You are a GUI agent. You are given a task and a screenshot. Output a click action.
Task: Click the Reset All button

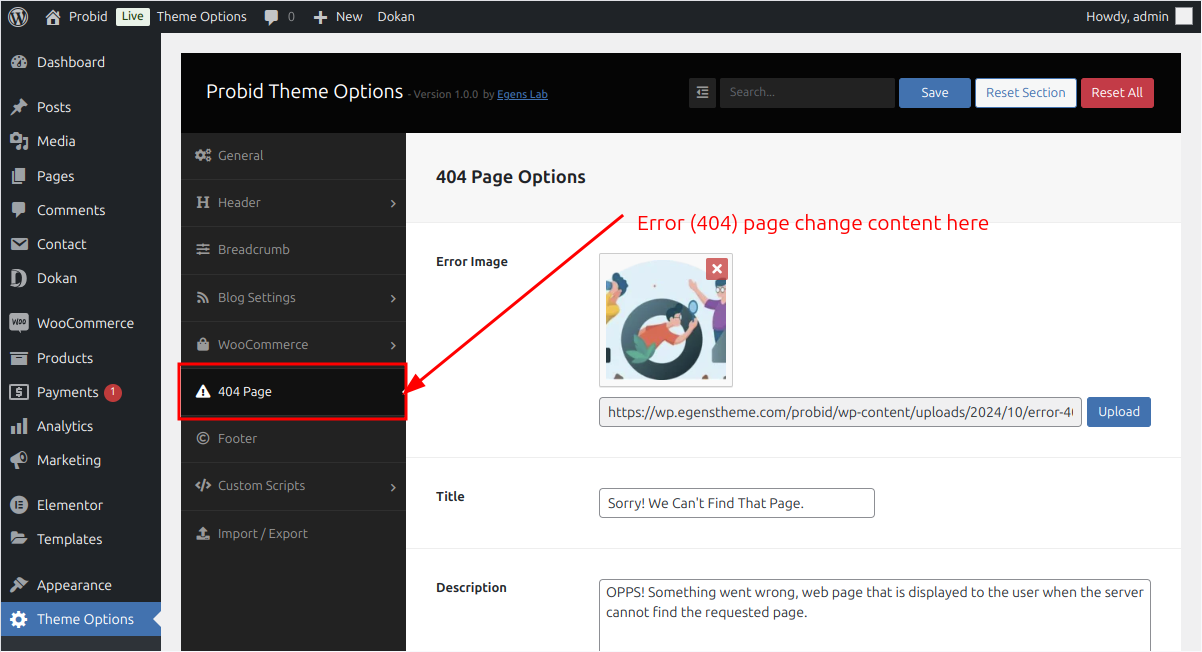coord(1117,92)
